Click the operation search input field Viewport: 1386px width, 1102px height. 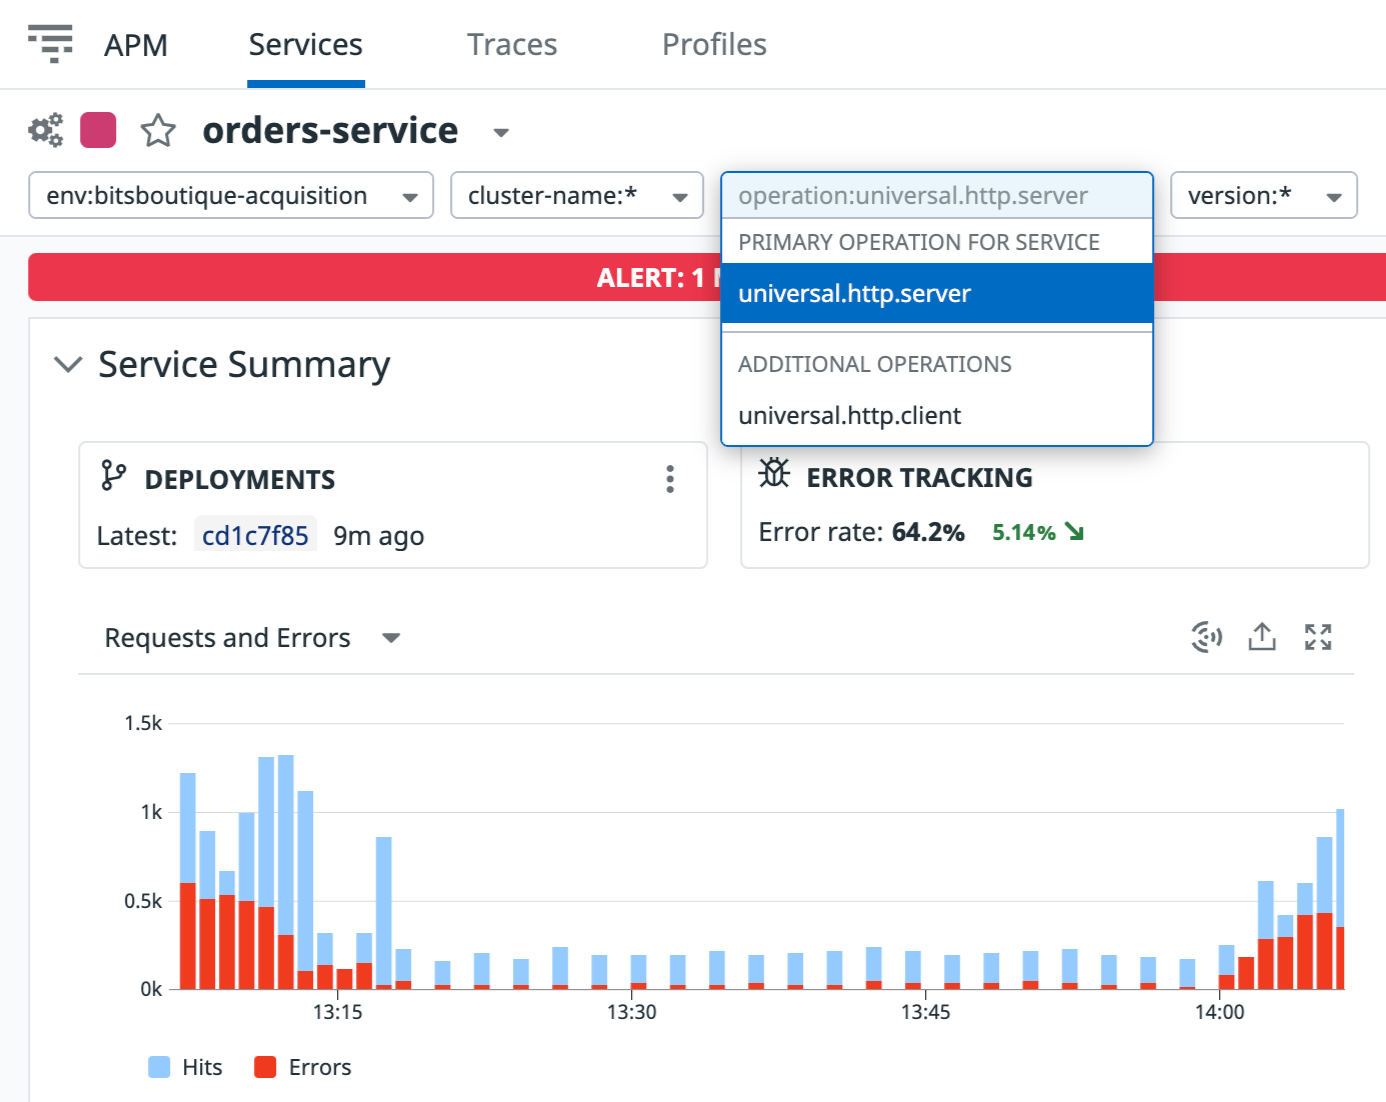pyautogui.click(x=937, y=195)
